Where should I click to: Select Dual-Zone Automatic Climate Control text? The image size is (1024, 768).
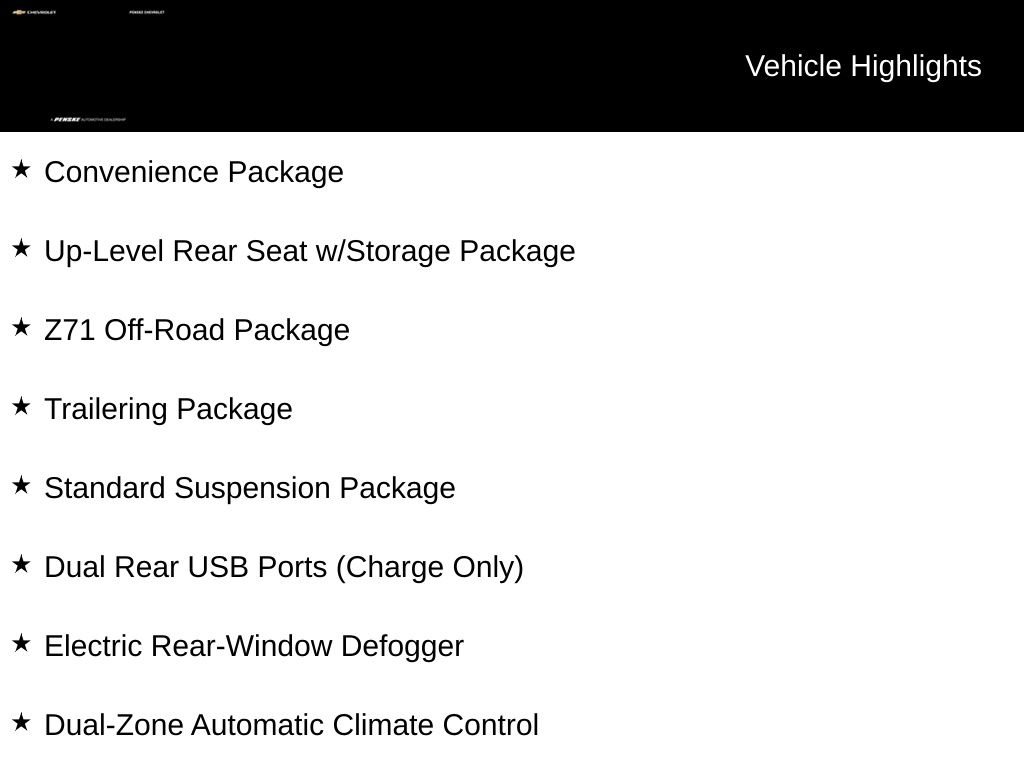291,725
